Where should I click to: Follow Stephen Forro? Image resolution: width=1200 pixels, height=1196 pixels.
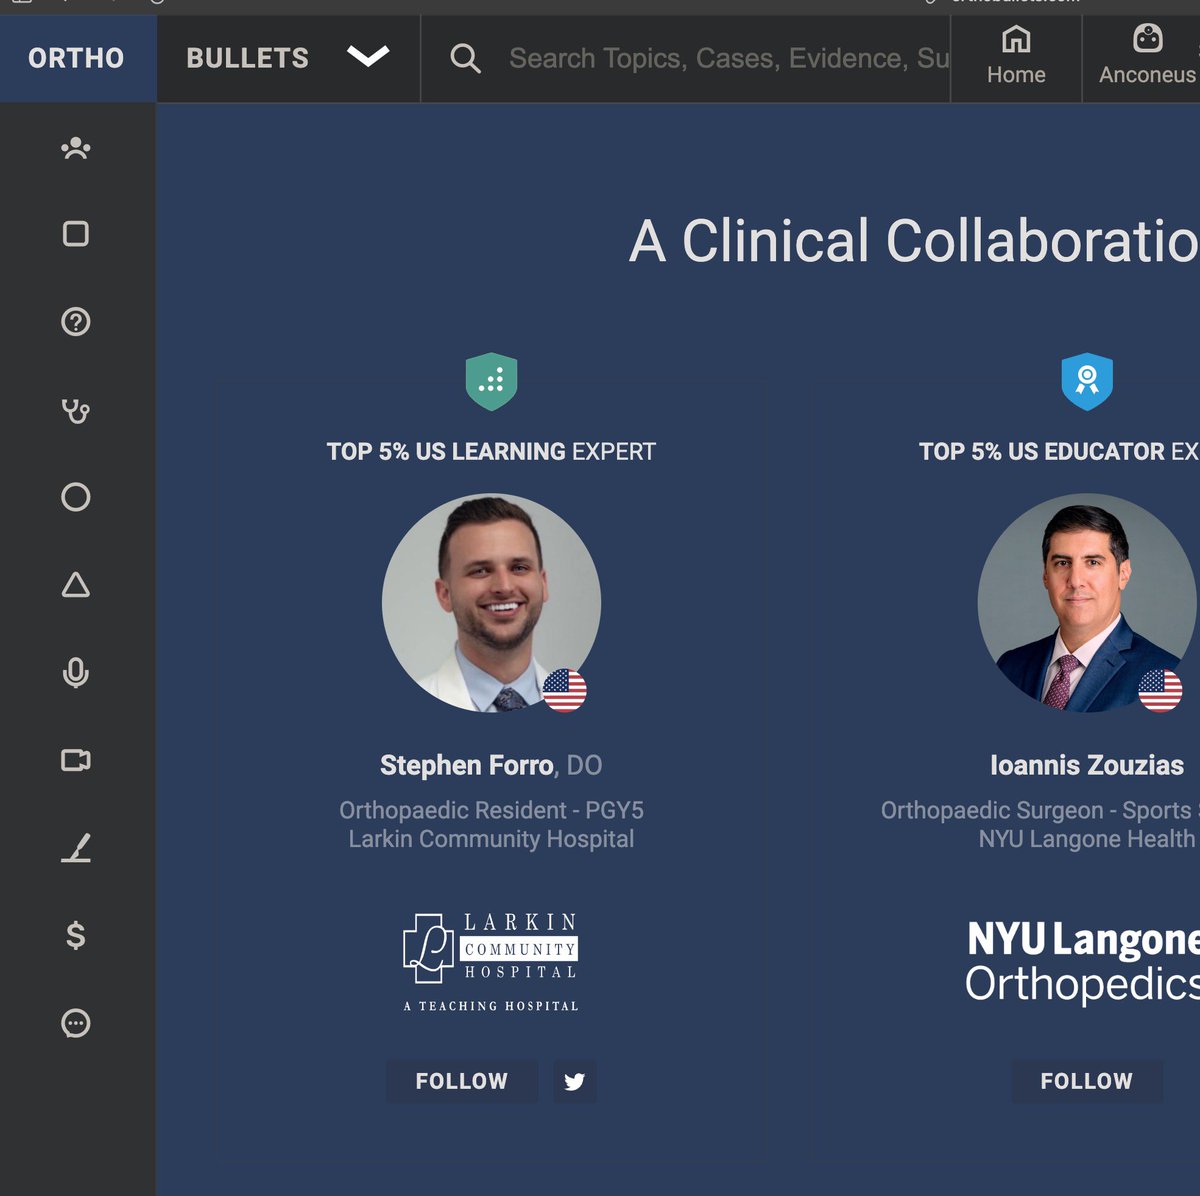[x=462, y=1081]
